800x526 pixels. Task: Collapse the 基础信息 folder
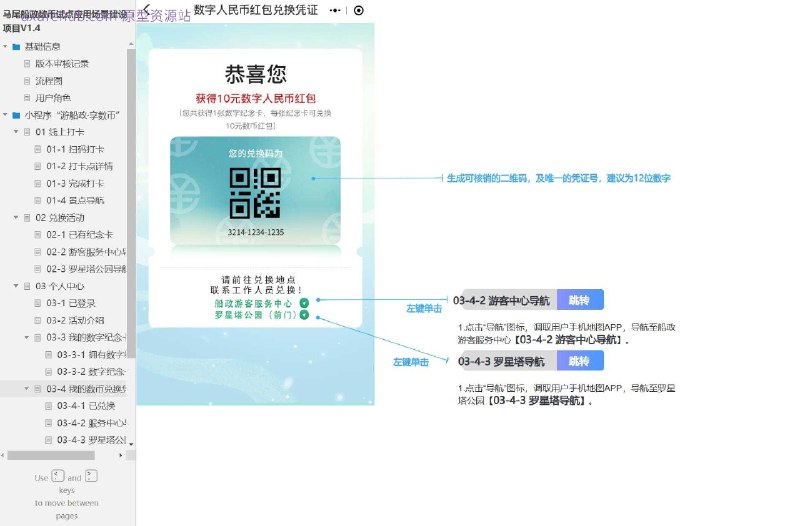(x=5, y=46)
